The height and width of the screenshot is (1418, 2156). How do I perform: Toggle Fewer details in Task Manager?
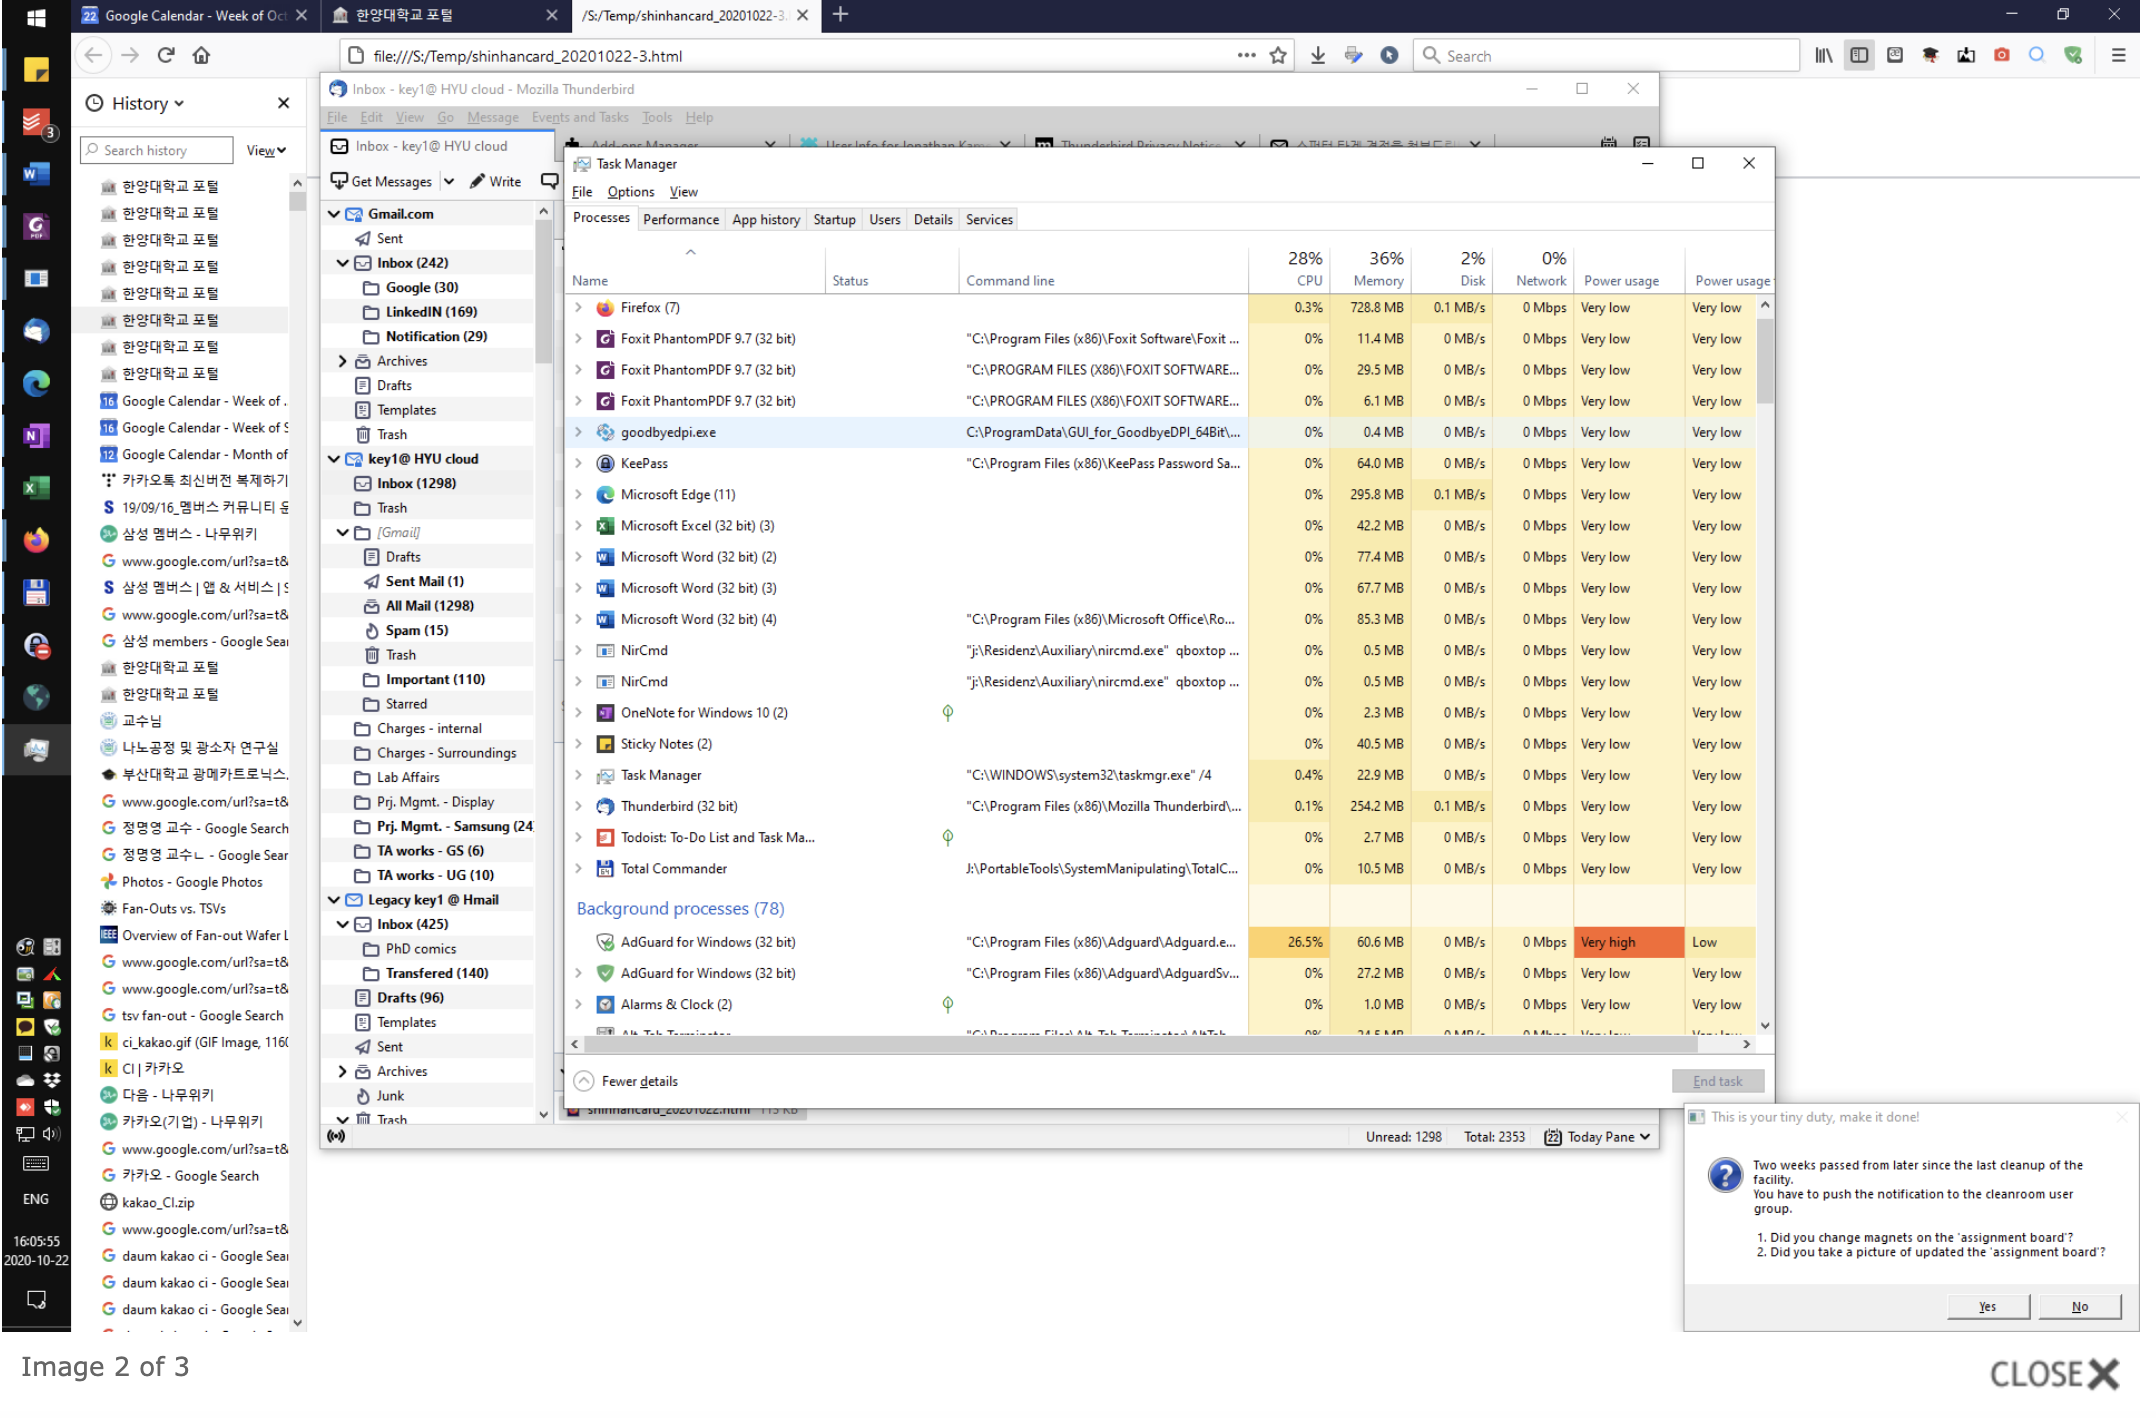(627, 1081)
